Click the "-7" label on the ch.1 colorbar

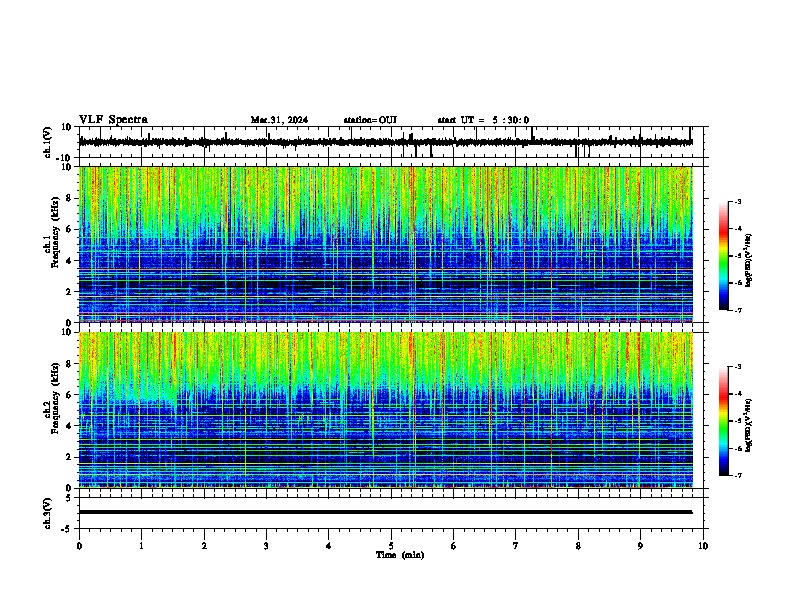738,311
